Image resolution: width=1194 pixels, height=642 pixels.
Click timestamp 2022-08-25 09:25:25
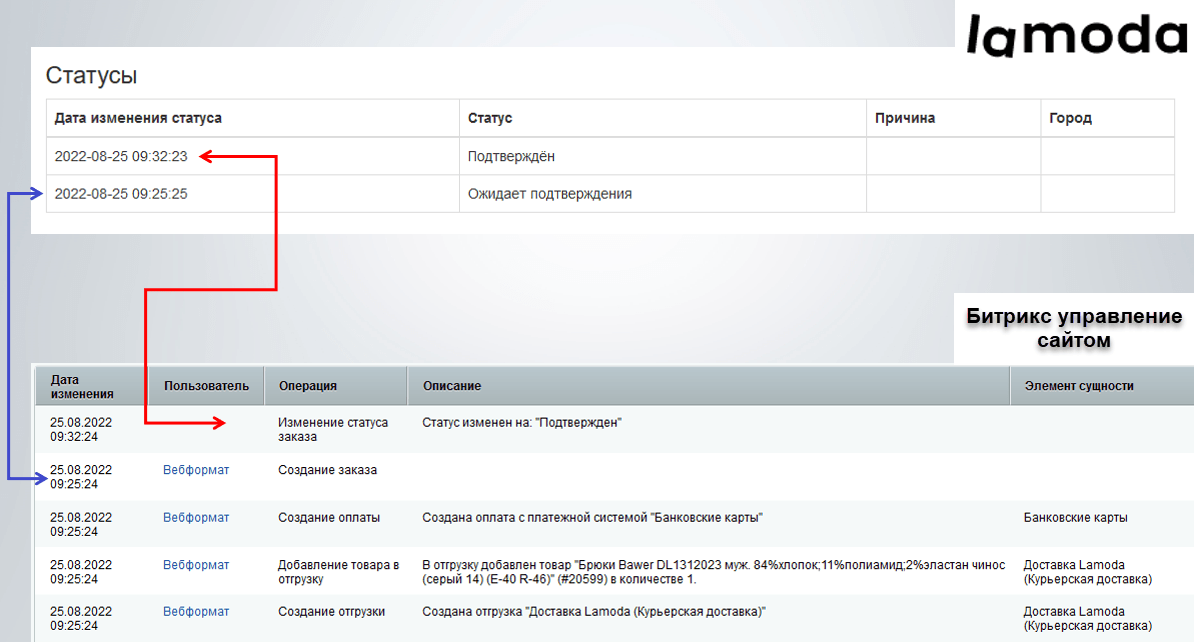tap(121, 193)
